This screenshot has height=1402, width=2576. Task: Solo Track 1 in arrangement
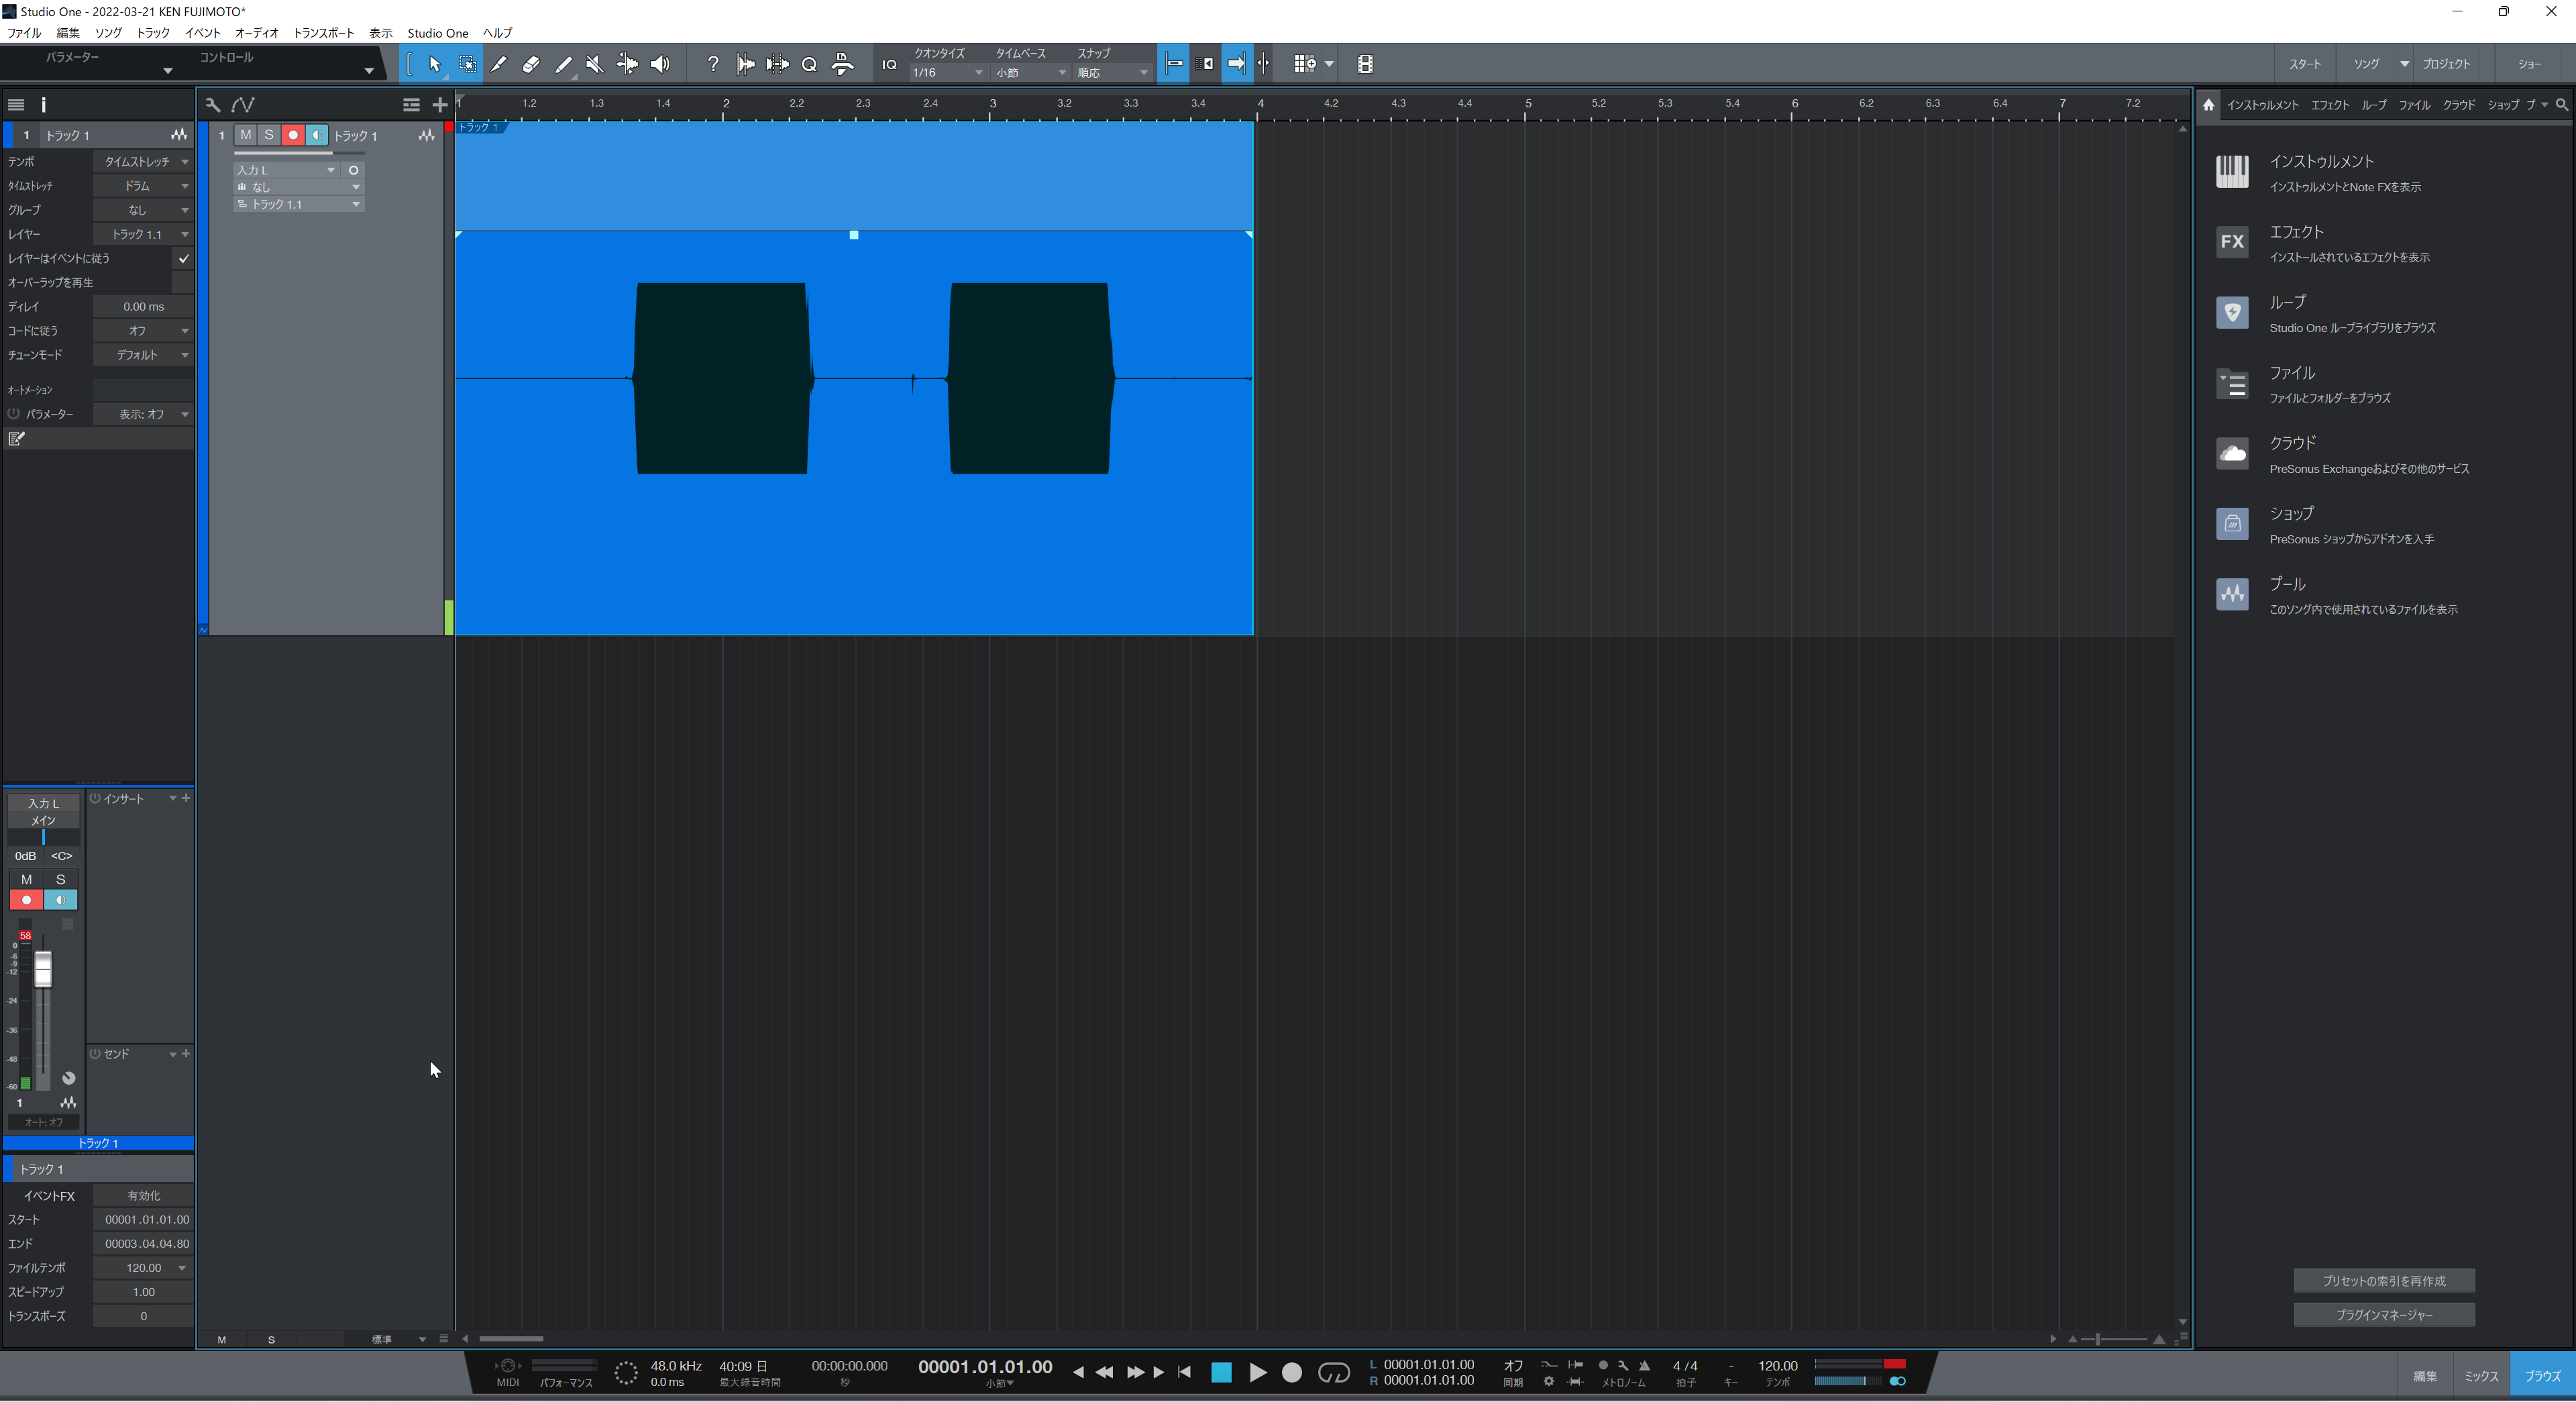[x=269, y=135]
